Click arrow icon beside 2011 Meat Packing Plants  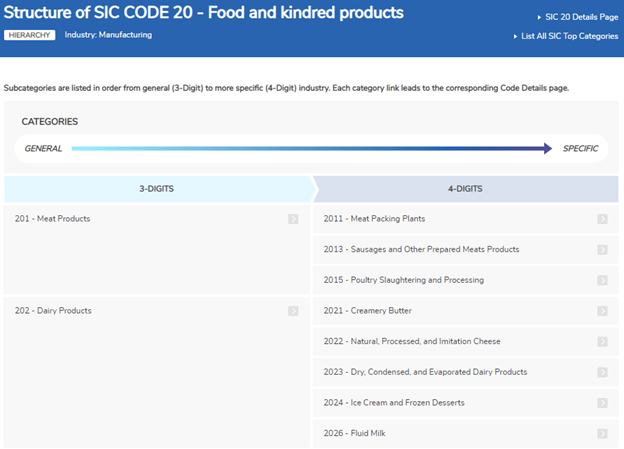pos(603,219)
